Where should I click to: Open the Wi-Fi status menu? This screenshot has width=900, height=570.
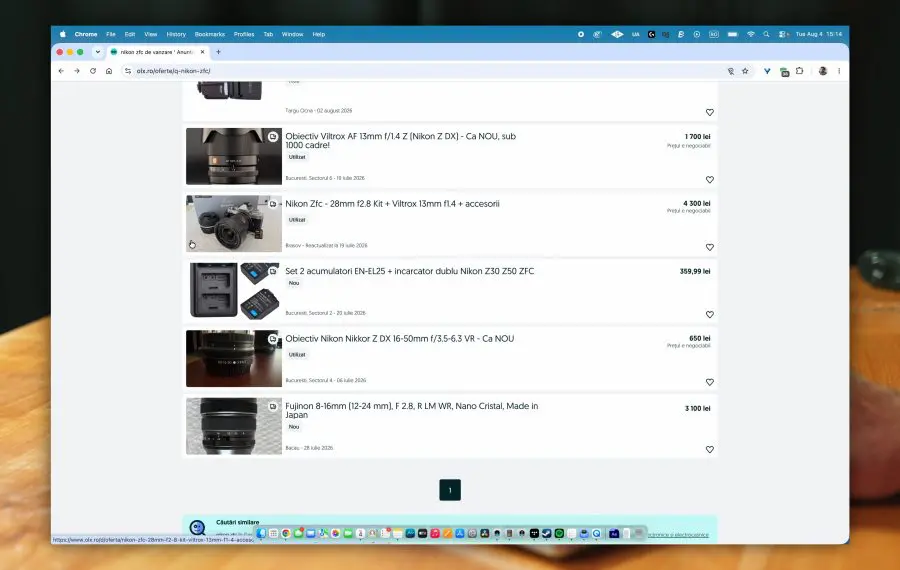click(x=751, y=34)
